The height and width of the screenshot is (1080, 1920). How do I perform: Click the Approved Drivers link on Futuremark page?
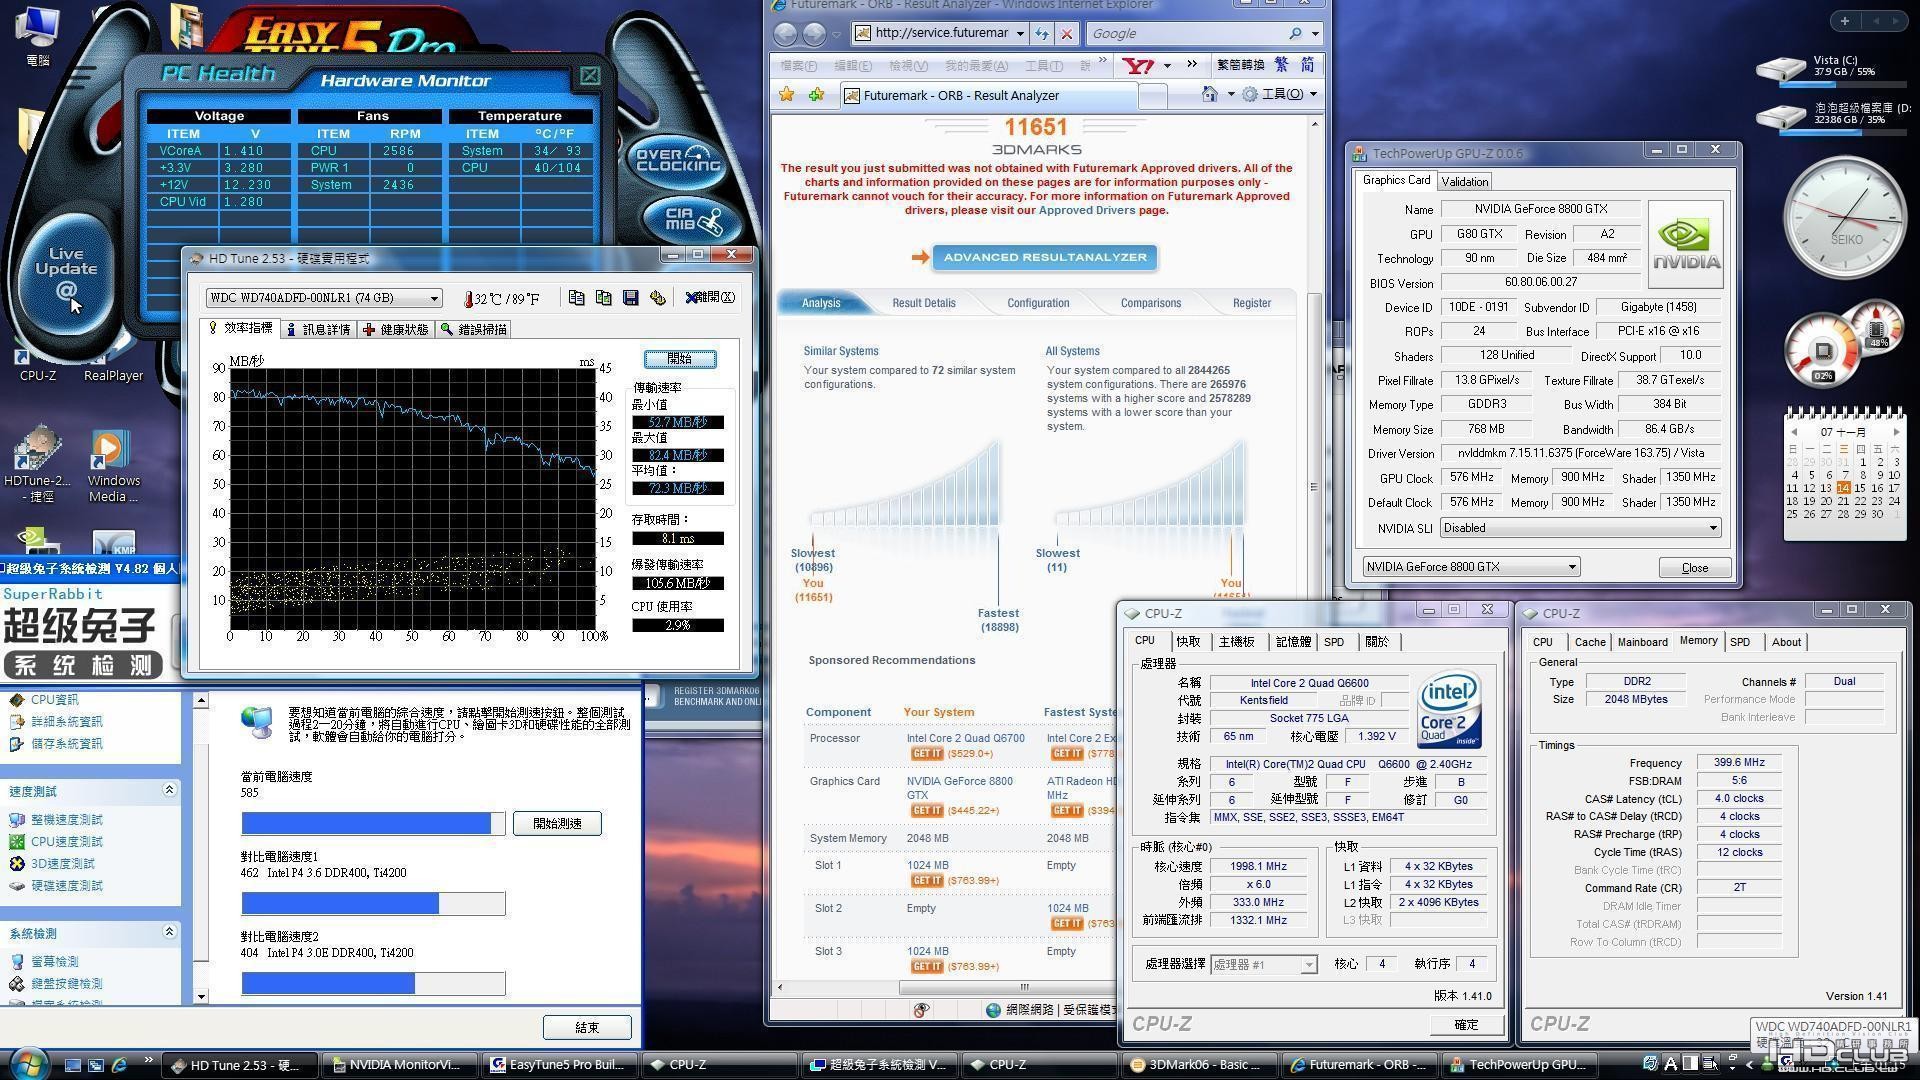1086,210
